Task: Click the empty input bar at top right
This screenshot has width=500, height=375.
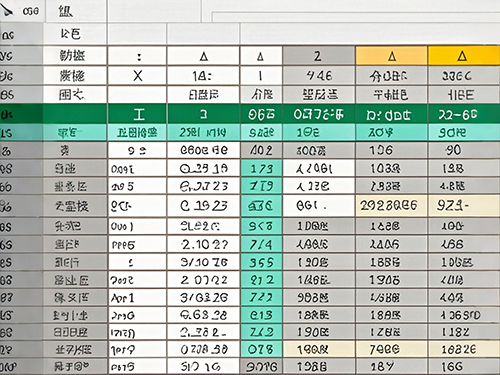Action: coord(355,17)
